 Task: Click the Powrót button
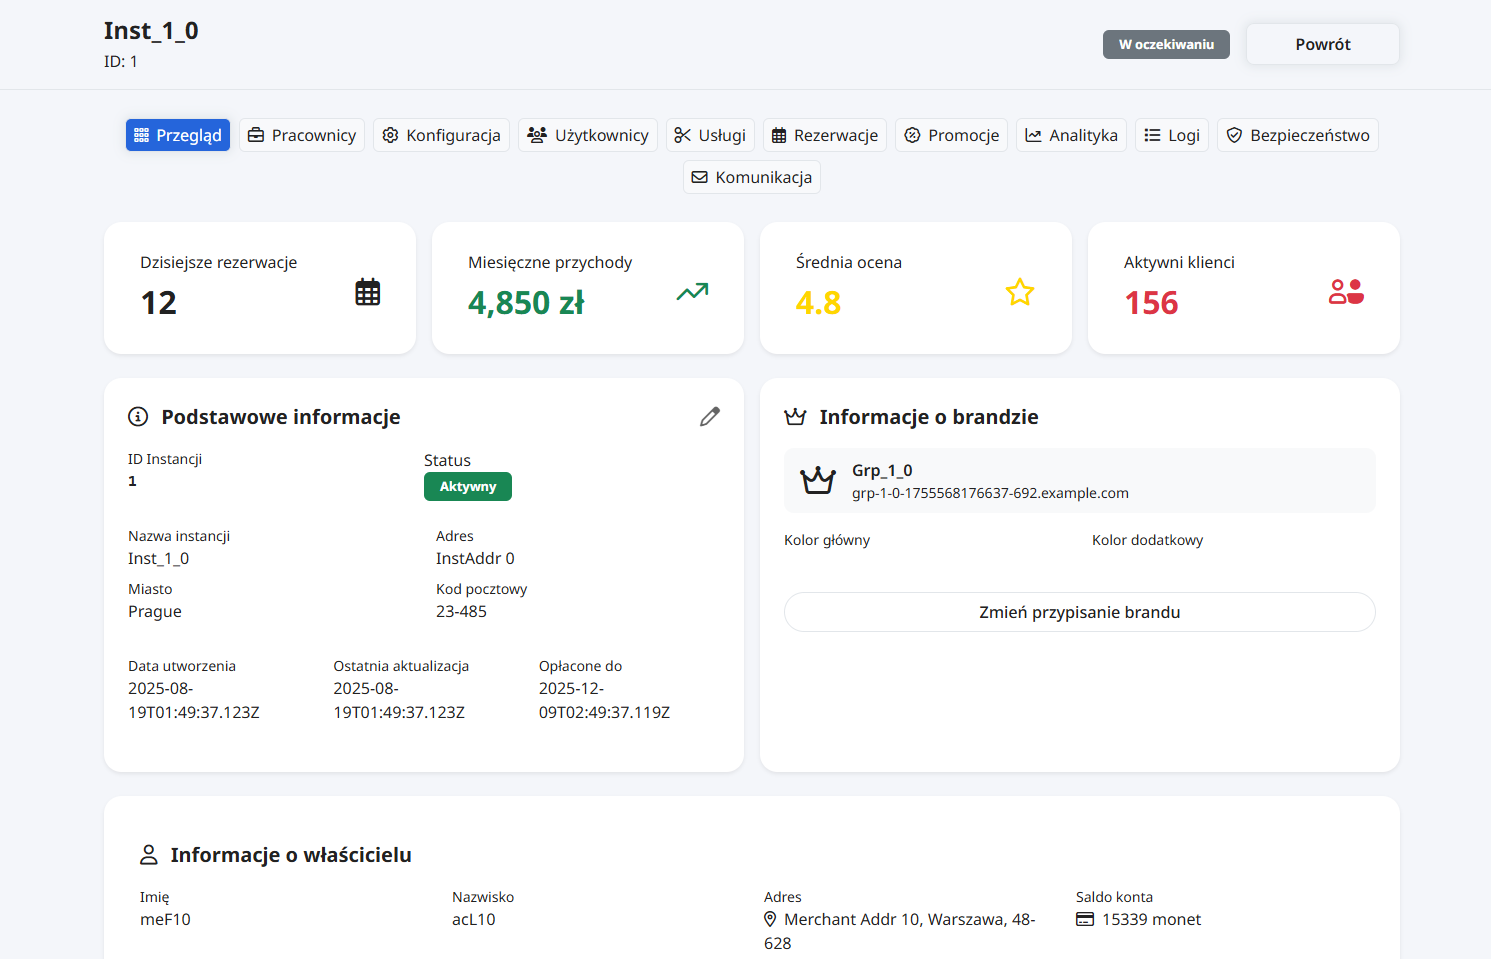[1323, 44]
